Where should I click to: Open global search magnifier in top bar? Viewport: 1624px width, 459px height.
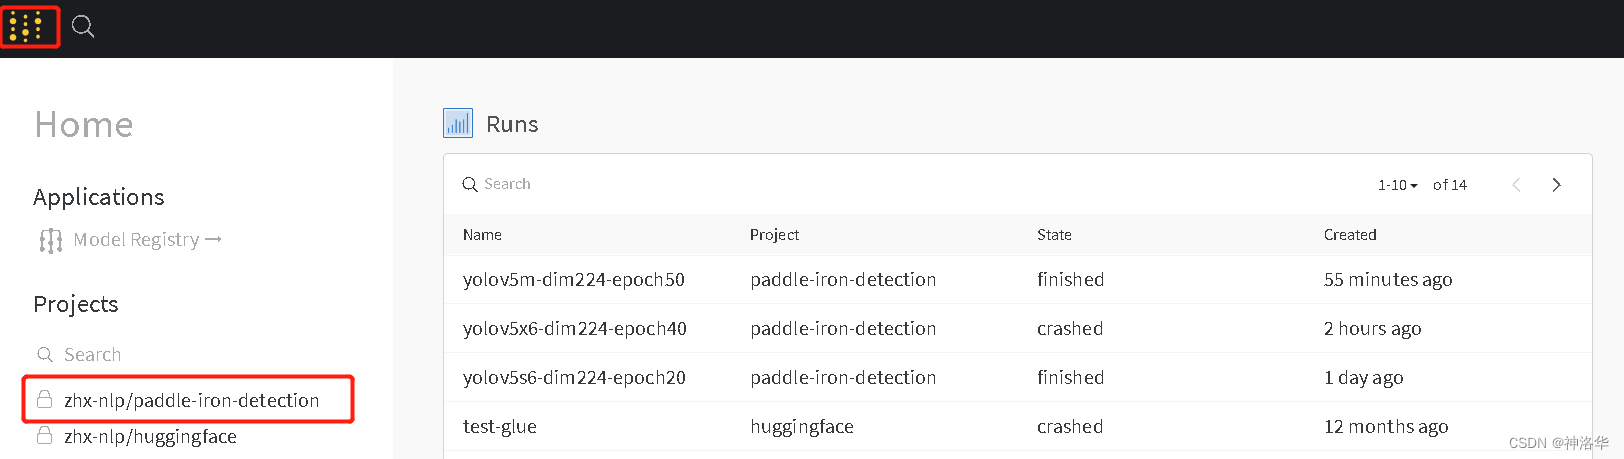click(83, 27)
